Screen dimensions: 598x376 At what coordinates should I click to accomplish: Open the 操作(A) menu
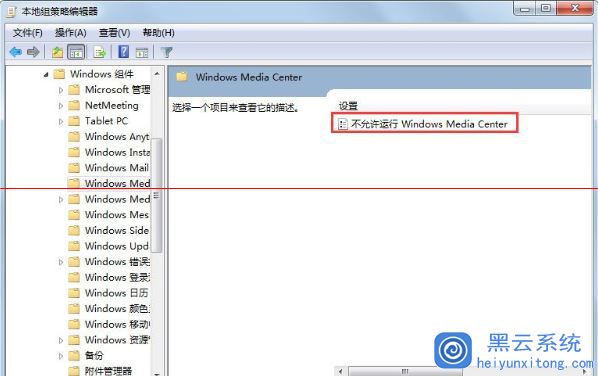71,33
